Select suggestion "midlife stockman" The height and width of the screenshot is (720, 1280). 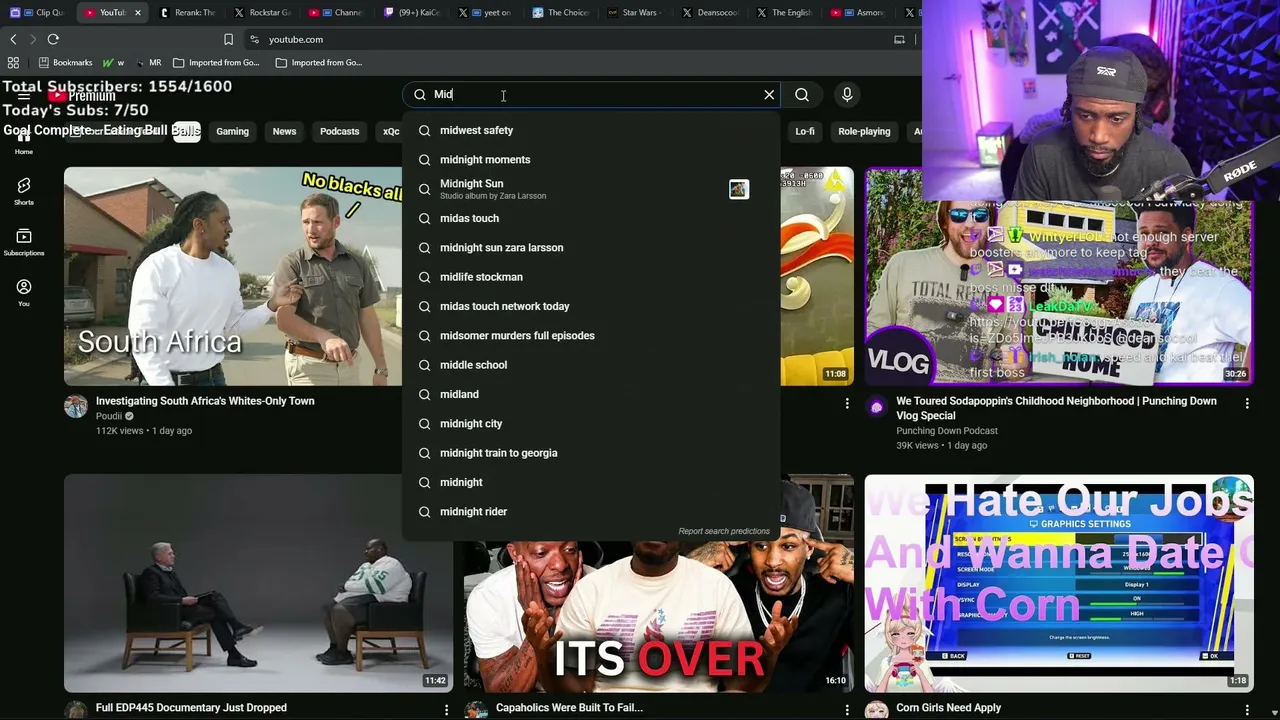click(591, 277)
